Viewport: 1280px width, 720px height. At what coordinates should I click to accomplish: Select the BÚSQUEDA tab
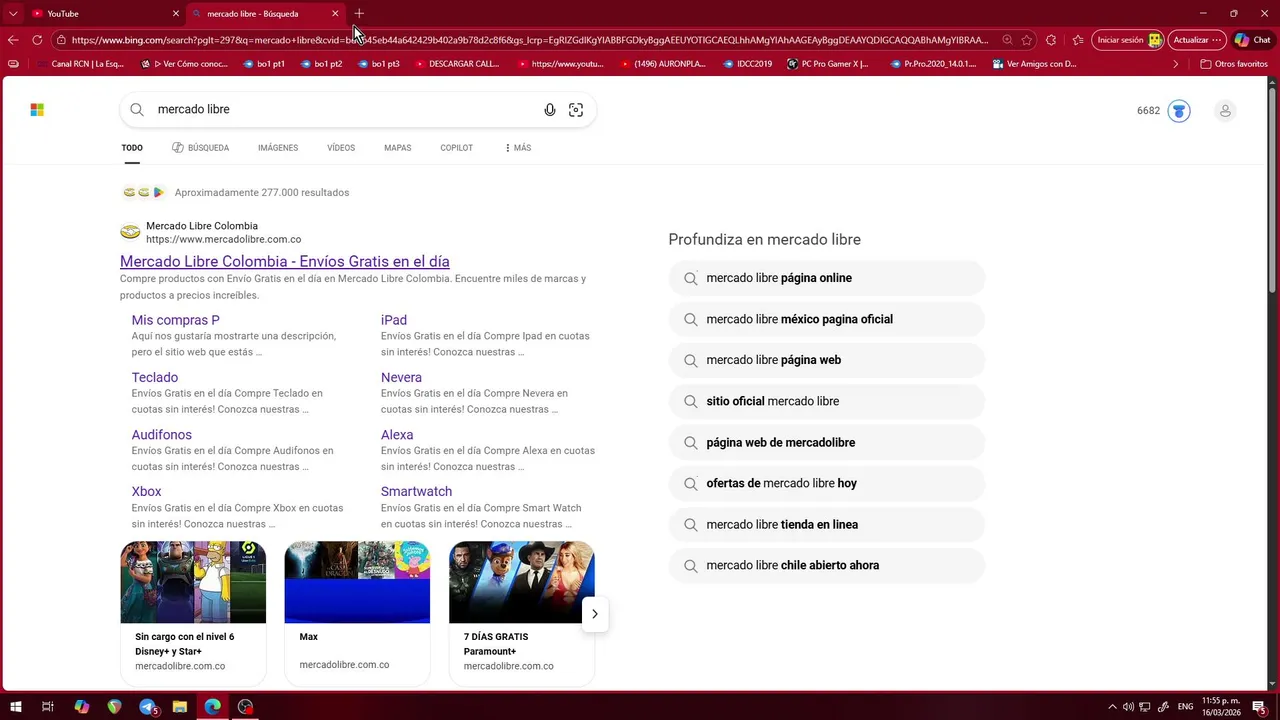[201, 148]
